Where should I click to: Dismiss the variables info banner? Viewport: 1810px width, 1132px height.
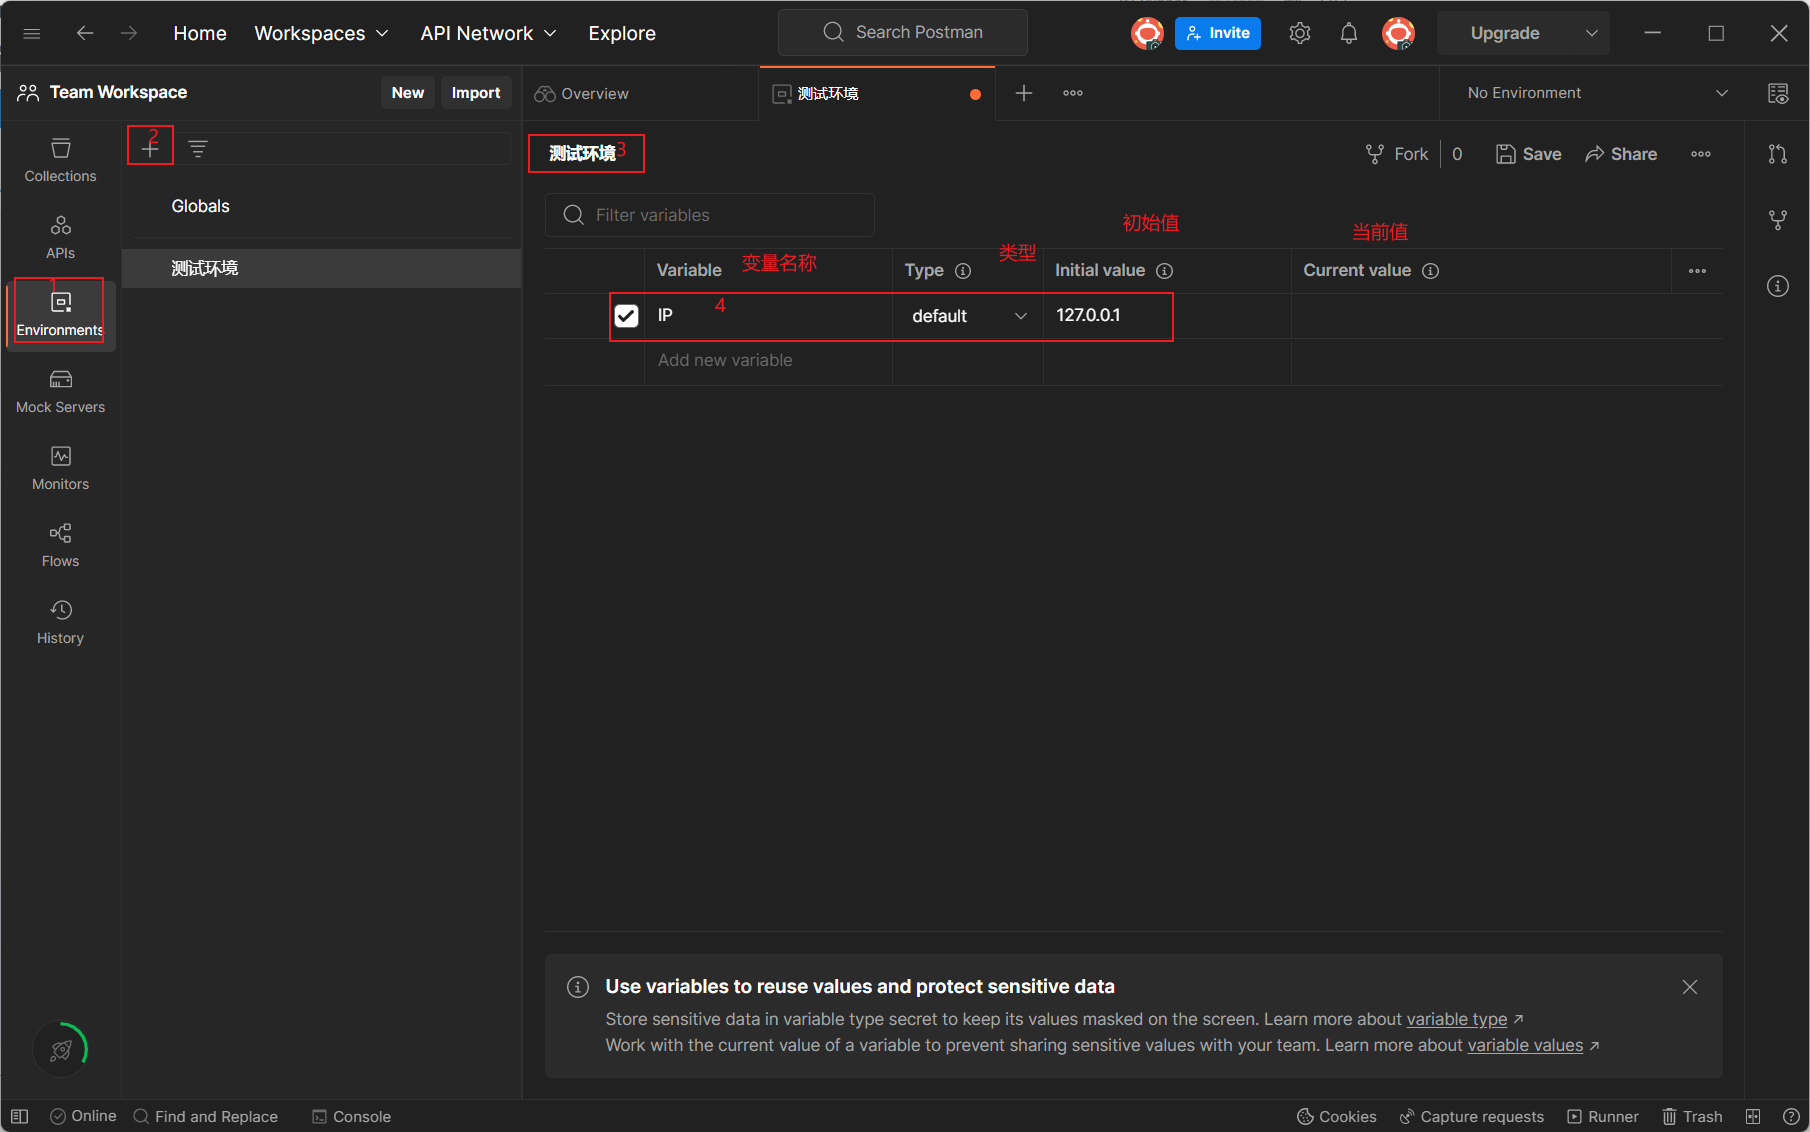[x=1689, y=987]
